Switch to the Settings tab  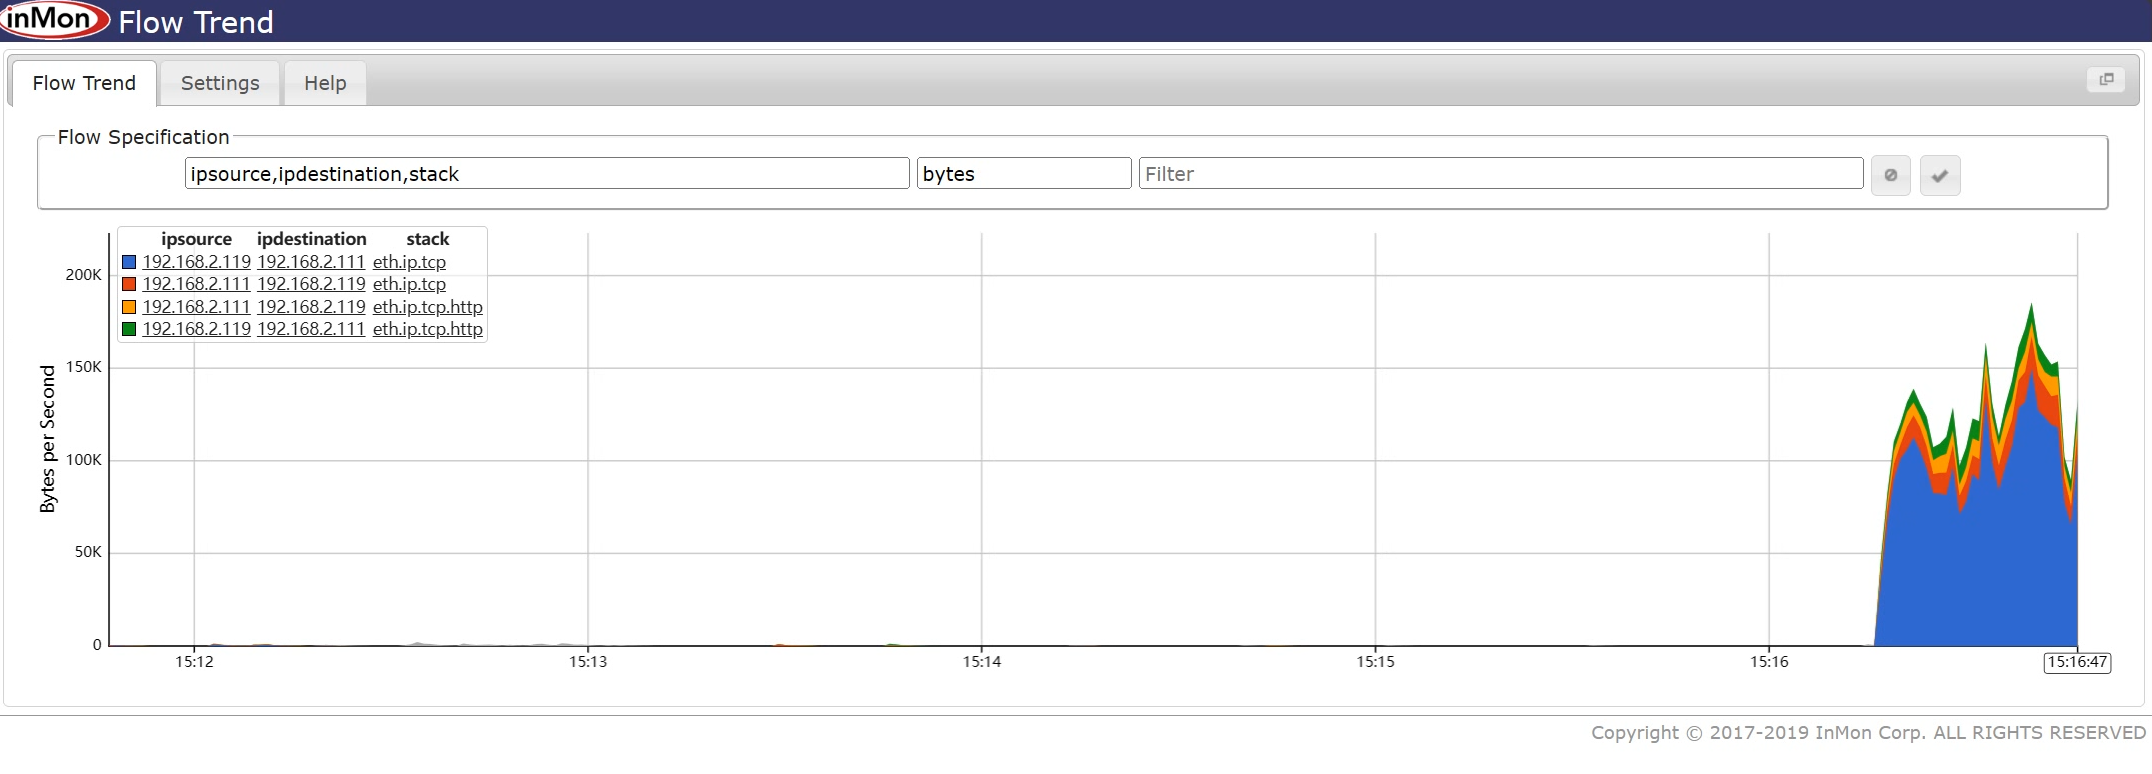click(x=220, y=83)
